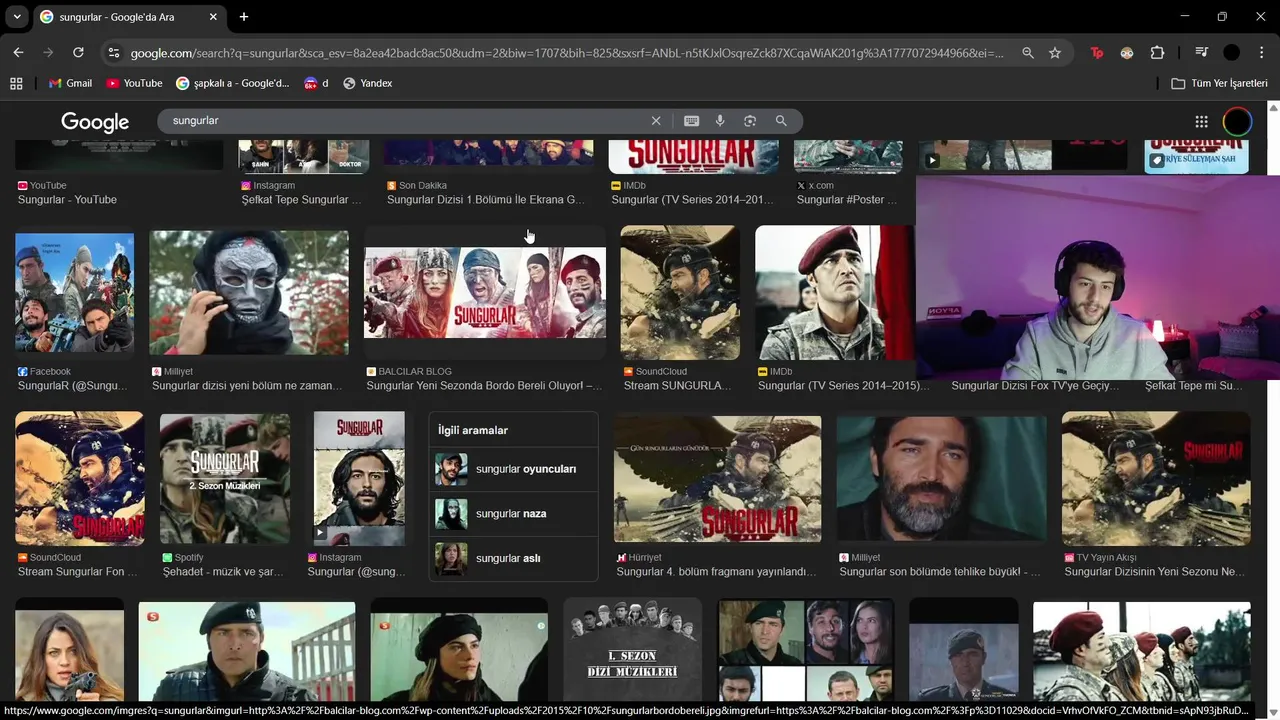
Task: Open the Tüm Yer İşaretleri folder
Action: [1219, 83]
